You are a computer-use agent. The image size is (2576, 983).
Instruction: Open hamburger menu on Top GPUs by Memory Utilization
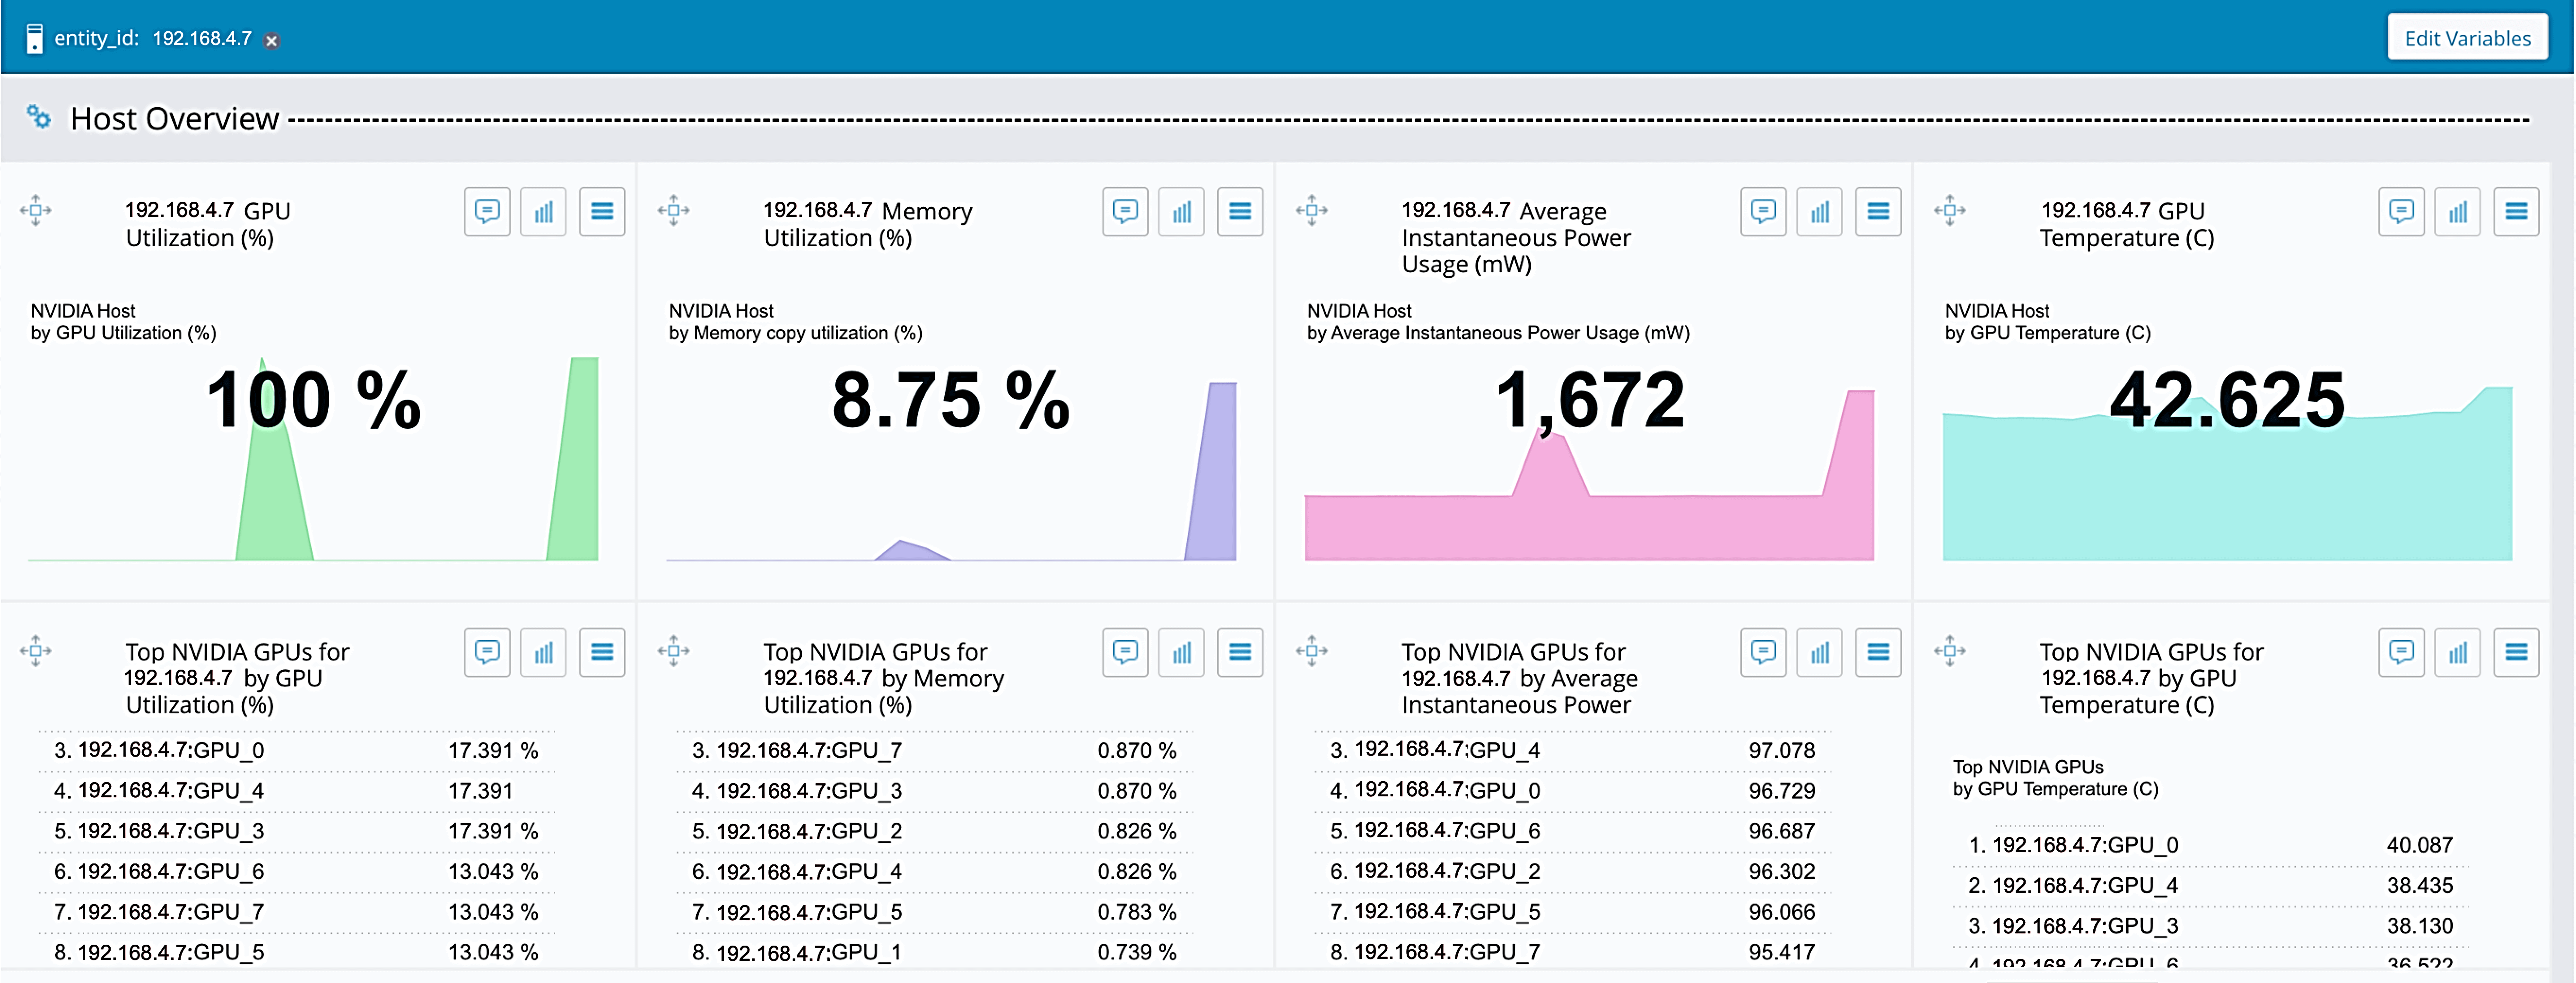(x=1240, y=653)
